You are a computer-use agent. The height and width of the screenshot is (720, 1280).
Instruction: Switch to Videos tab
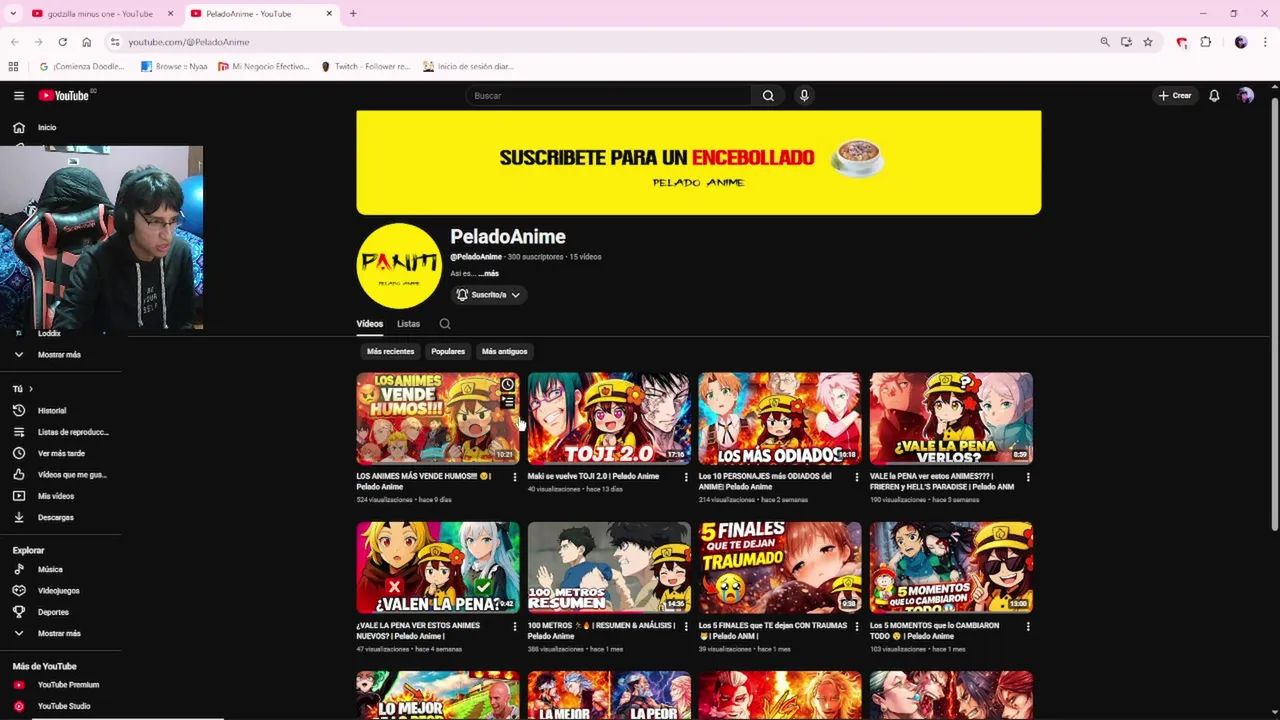pyautogui.click(x=370, y=324)
